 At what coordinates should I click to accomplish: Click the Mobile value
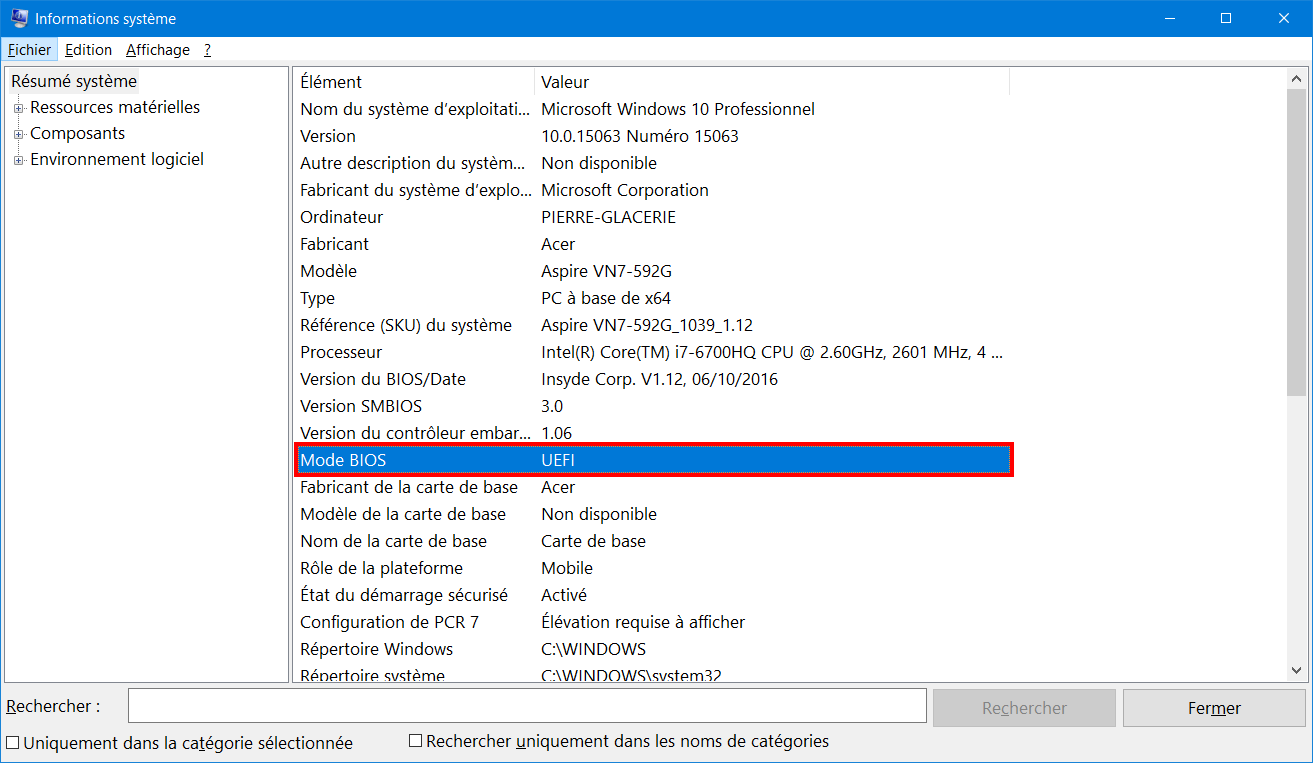567,568
